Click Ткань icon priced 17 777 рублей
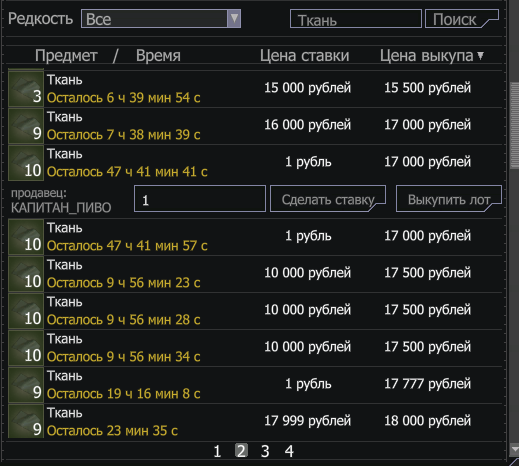Viewport: 519px width, 466px height. click(x=26, y=384)
